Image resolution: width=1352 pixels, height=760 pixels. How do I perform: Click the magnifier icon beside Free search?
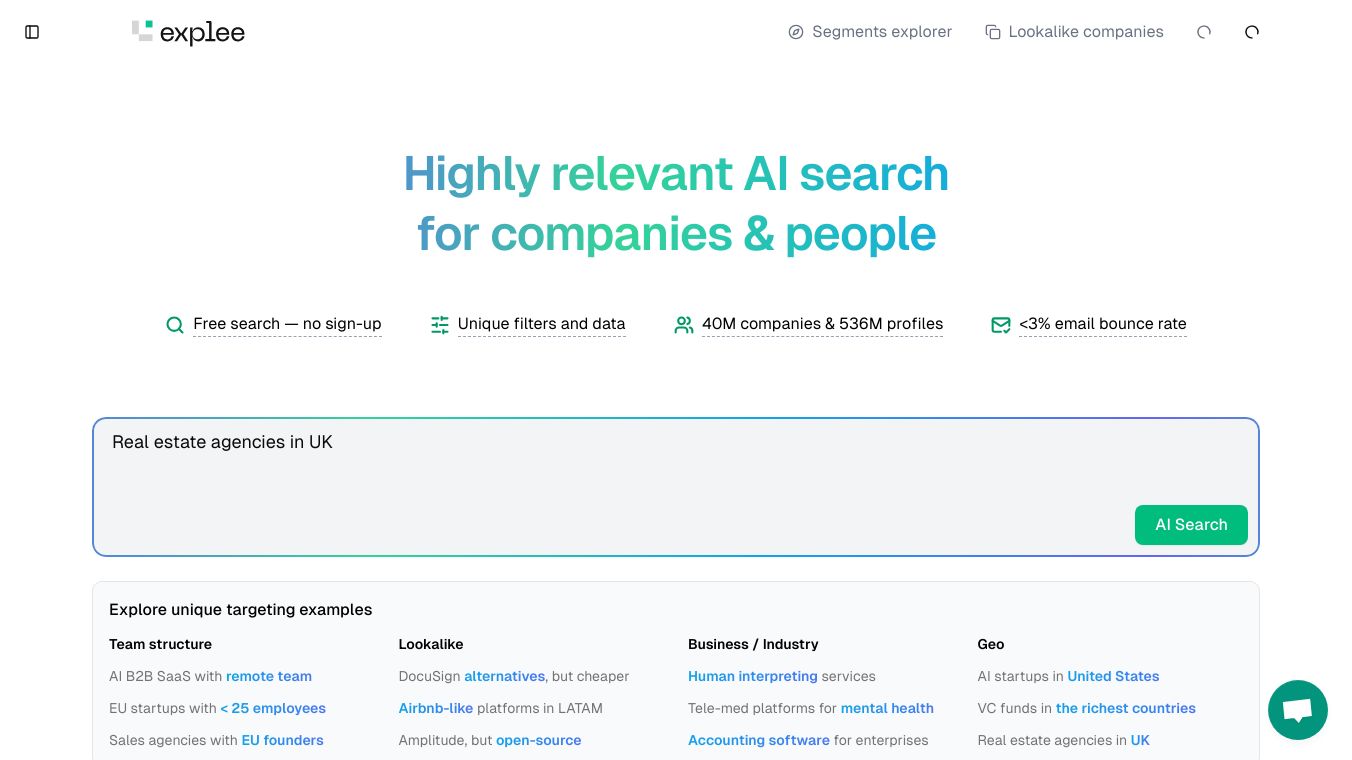175,325
